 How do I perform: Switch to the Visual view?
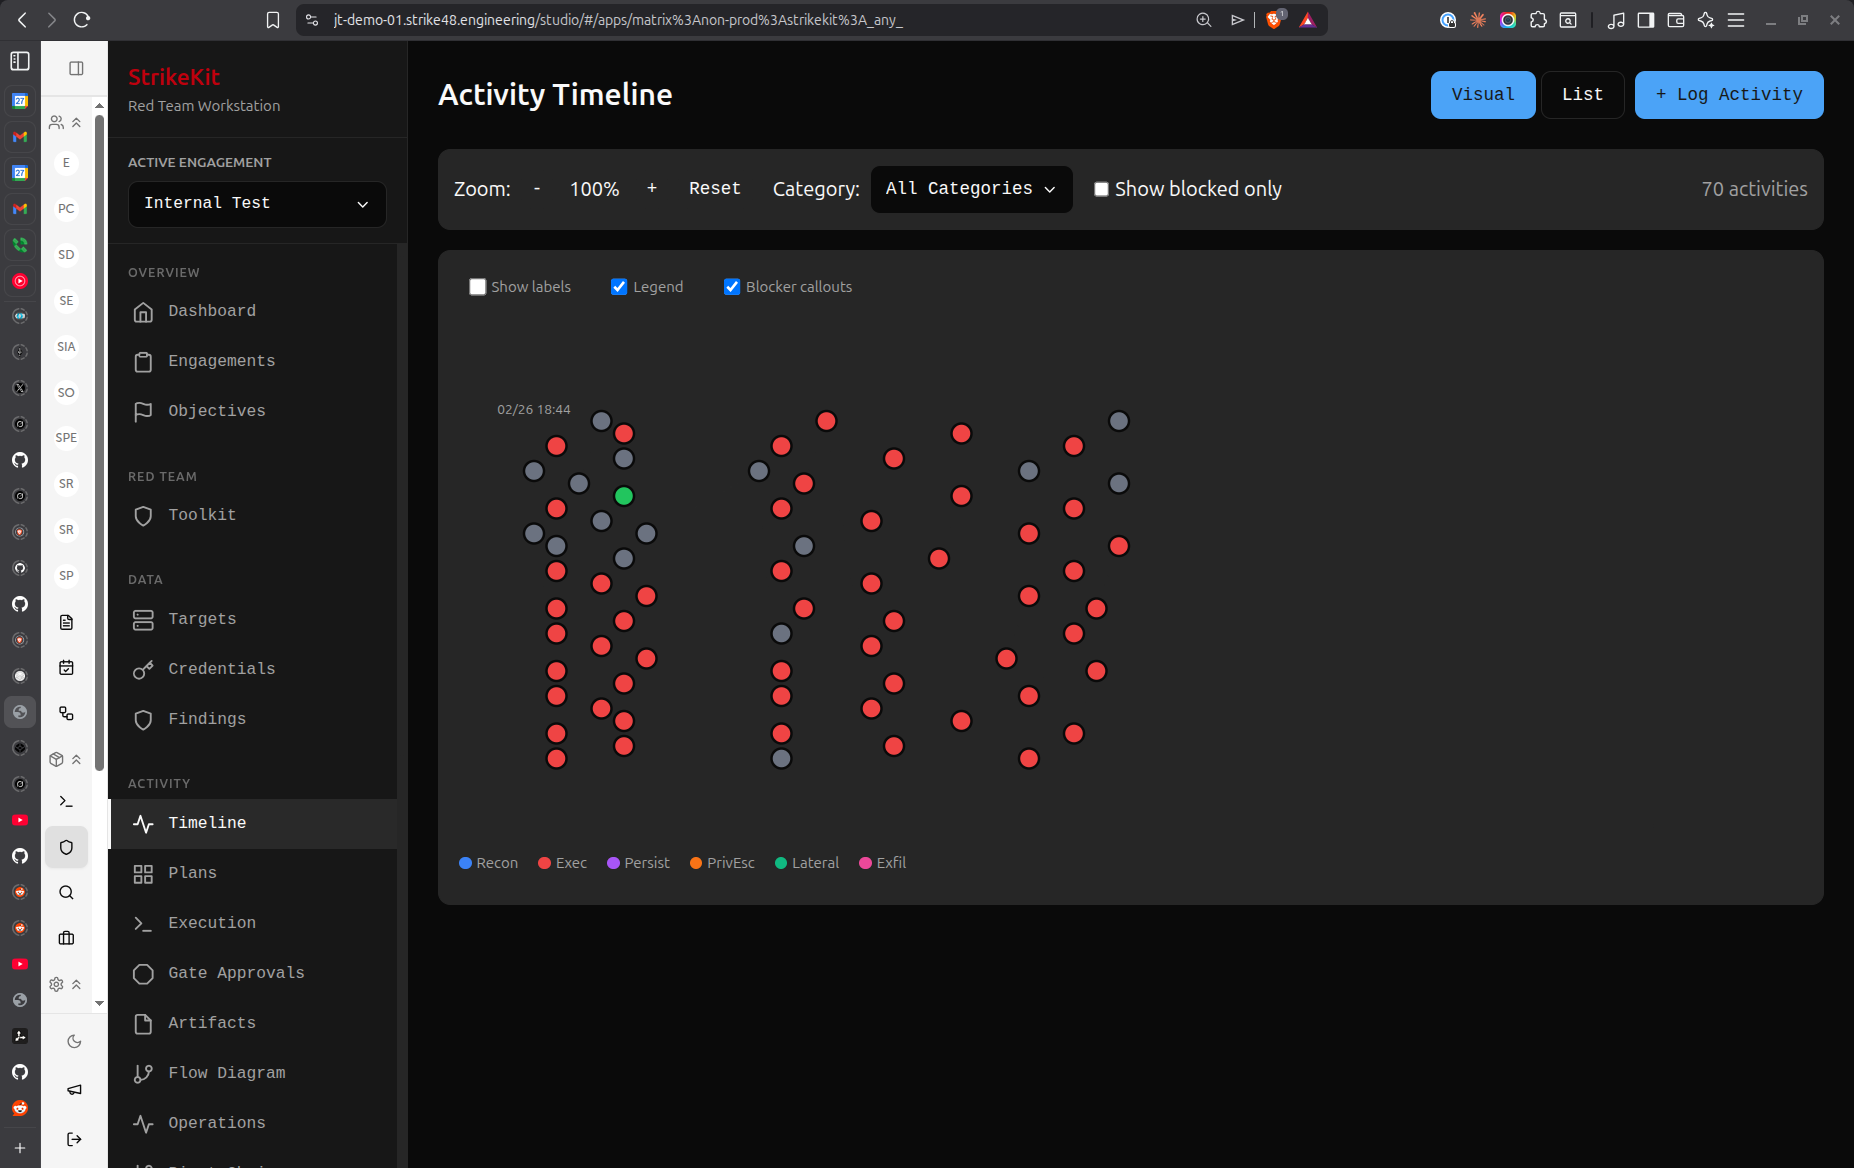[1482, 95]
